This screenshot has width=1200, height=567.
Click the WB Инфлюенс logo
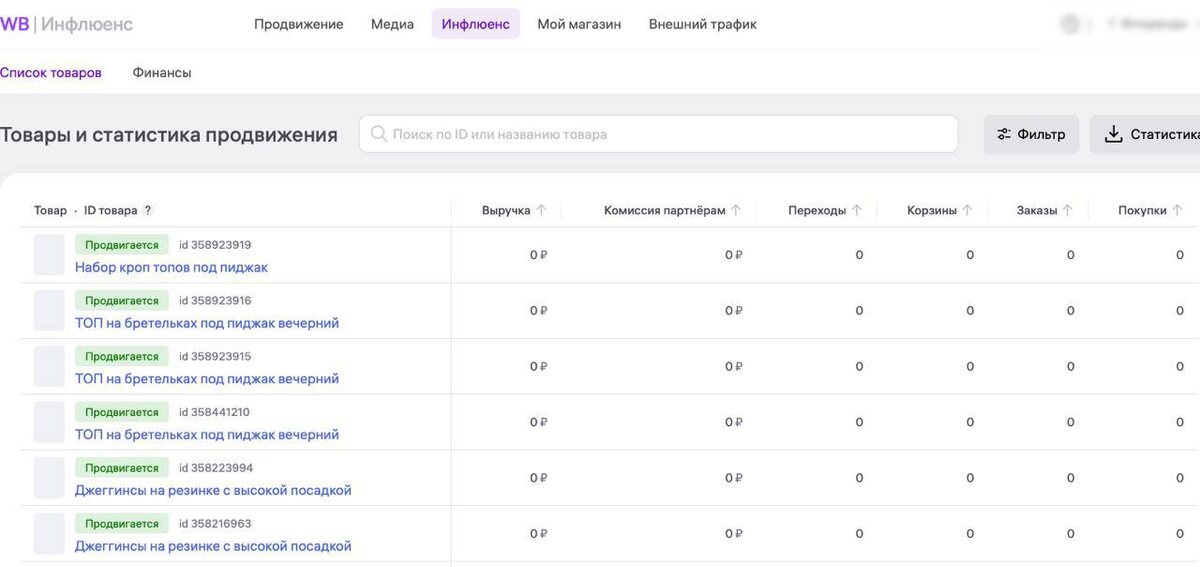point(66,24)
